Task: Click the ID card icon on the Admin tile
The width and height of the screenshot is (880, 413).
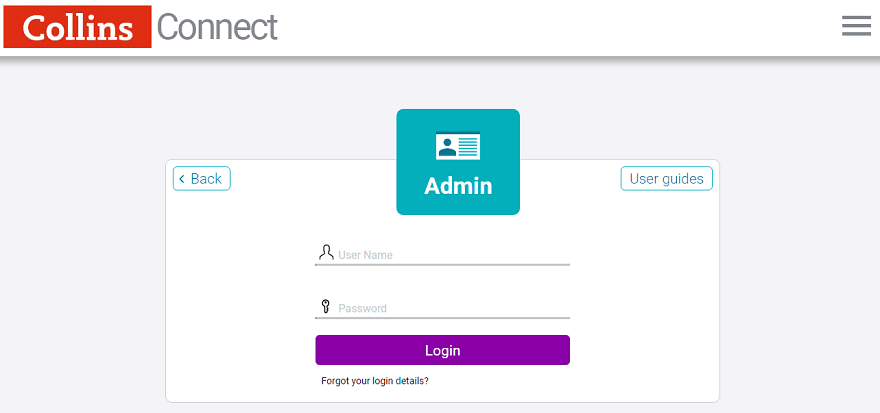Action: tap(458, 146)
